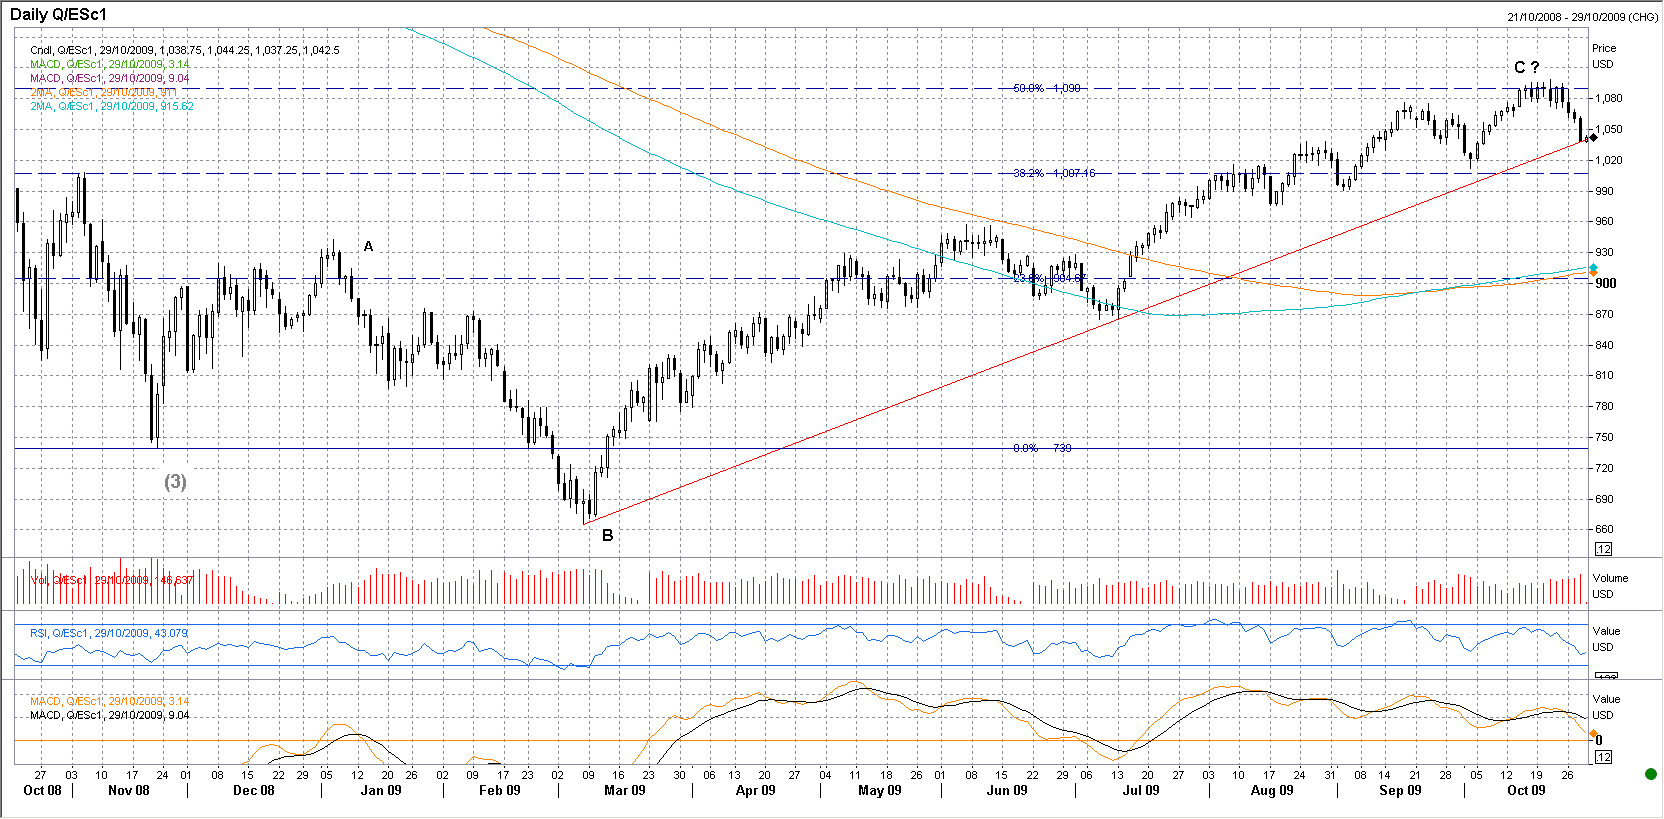Select the black last-price diamond marker on price axis
Screen dimensions: 1664x819
(1593, 137)
